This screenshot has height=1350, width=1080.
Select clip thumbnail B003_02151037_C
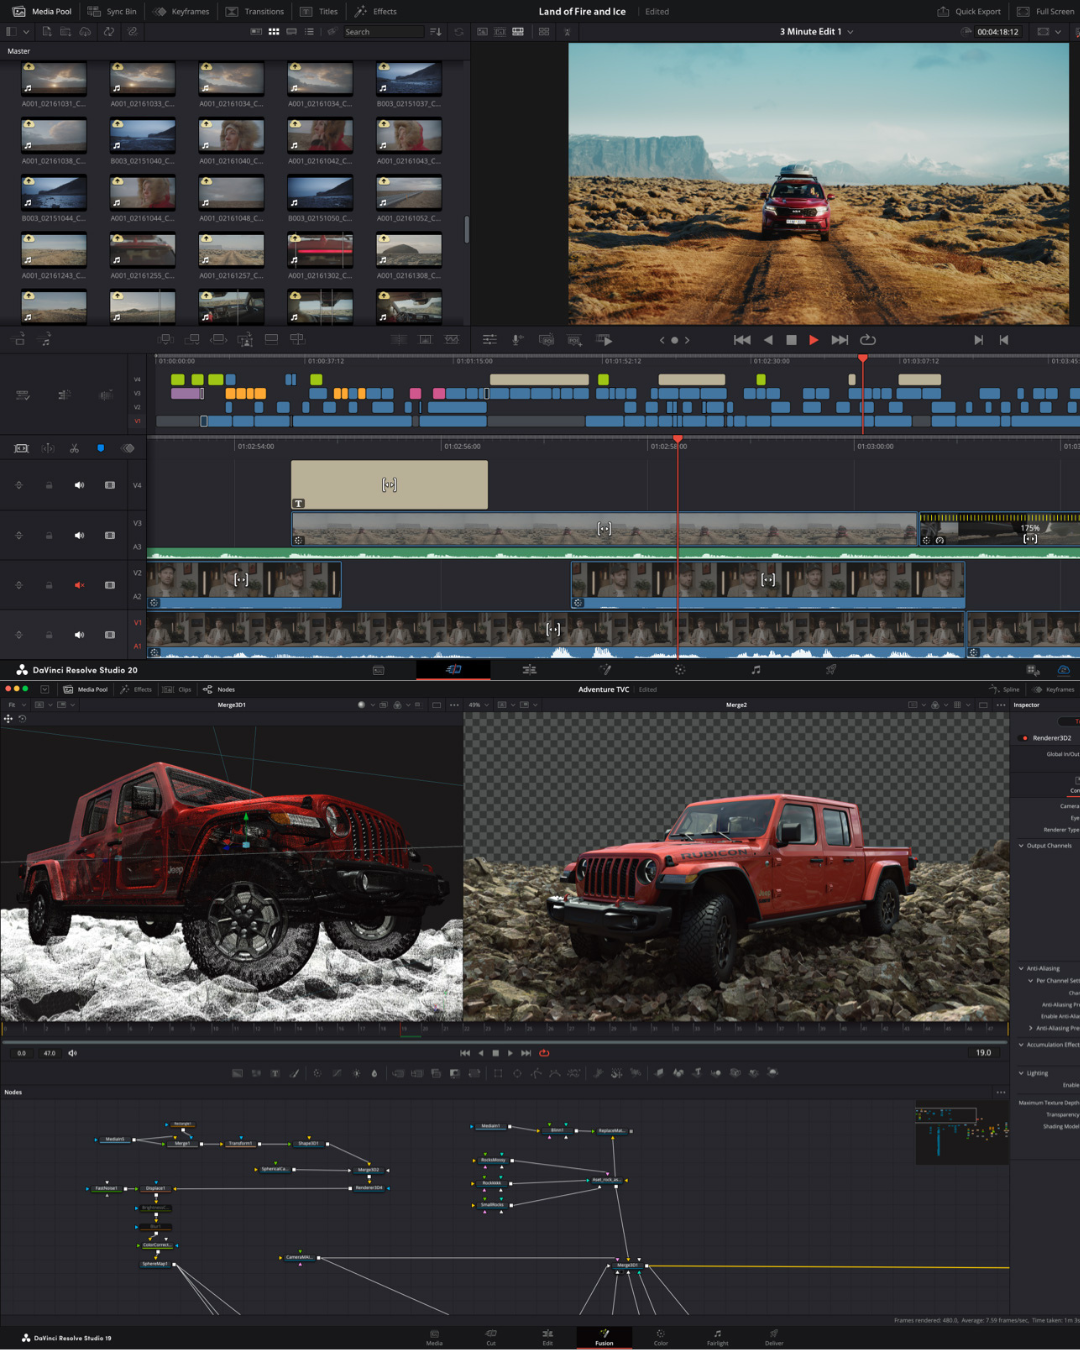pyautogui.click(x=409, y=78)
